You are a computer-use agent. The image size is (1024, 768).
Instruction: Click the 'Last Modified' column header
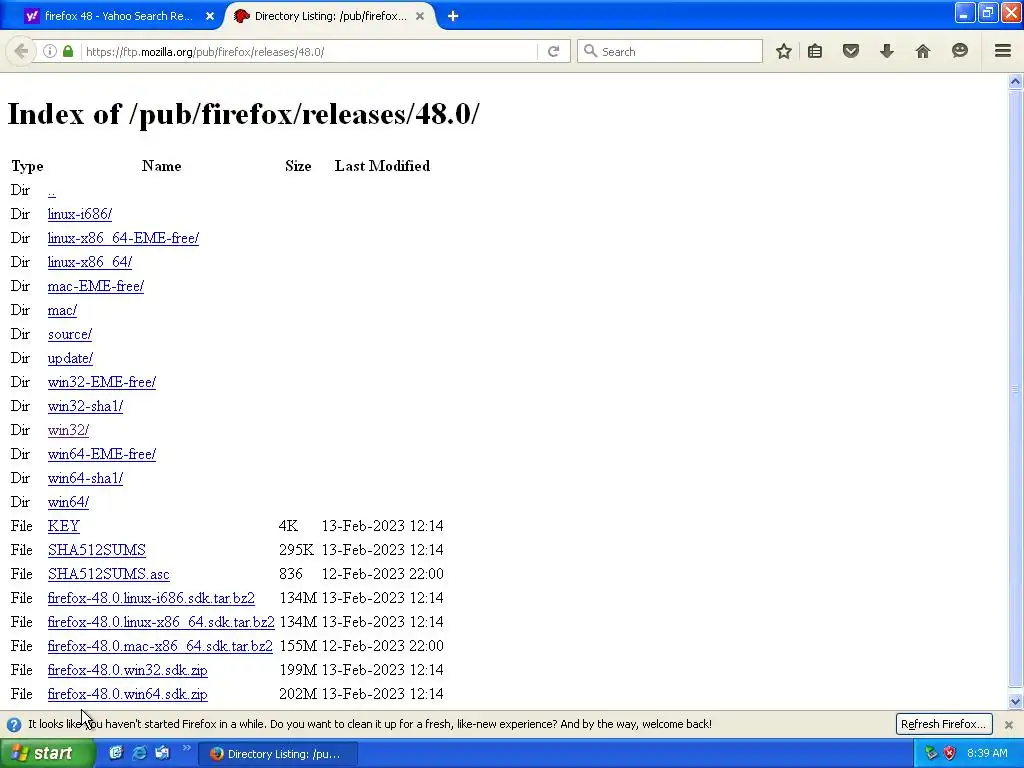[x=382, y=166]
